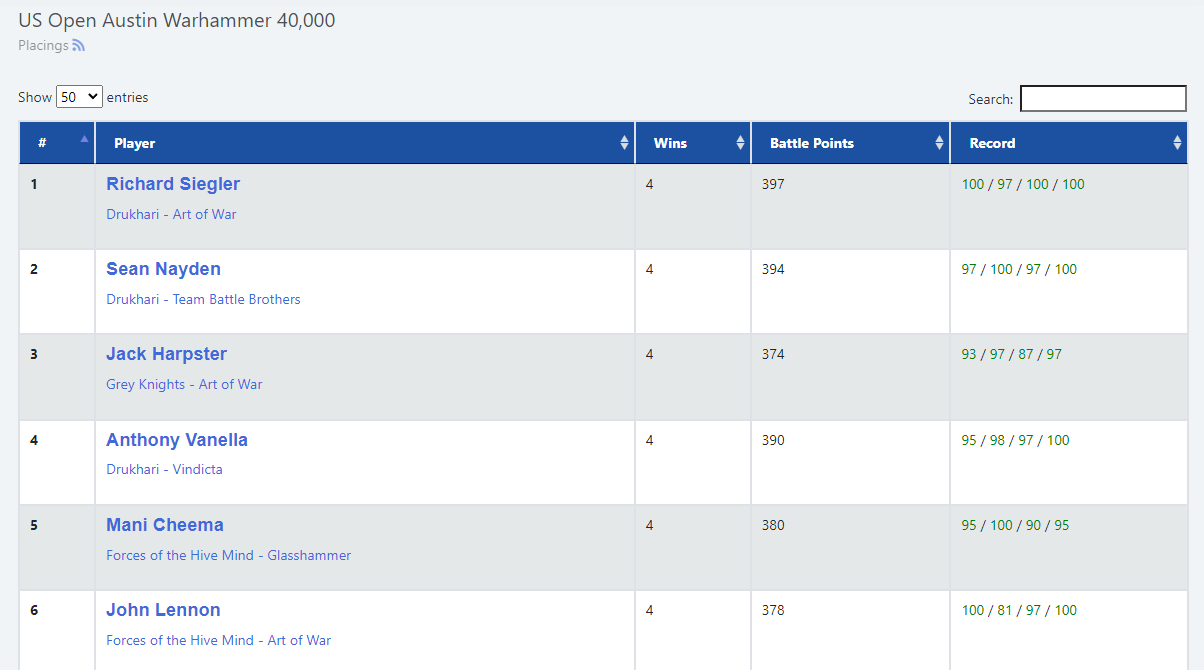
Task: View Mani Cheema's player page
Action: pyautogui.click(x=165, y=525)
